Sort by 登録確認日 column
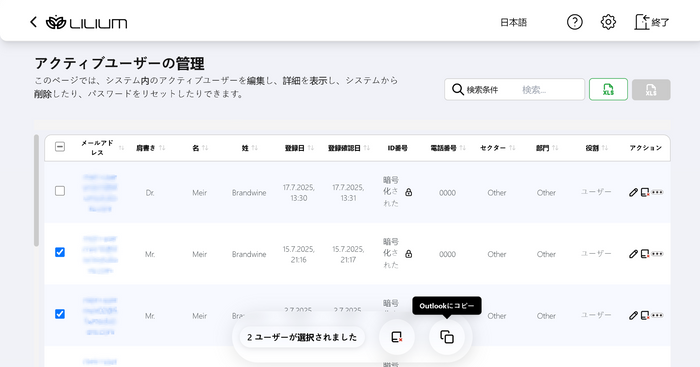Image resolution: width=700 pixels, height=367 pixels. coord(367,148)
